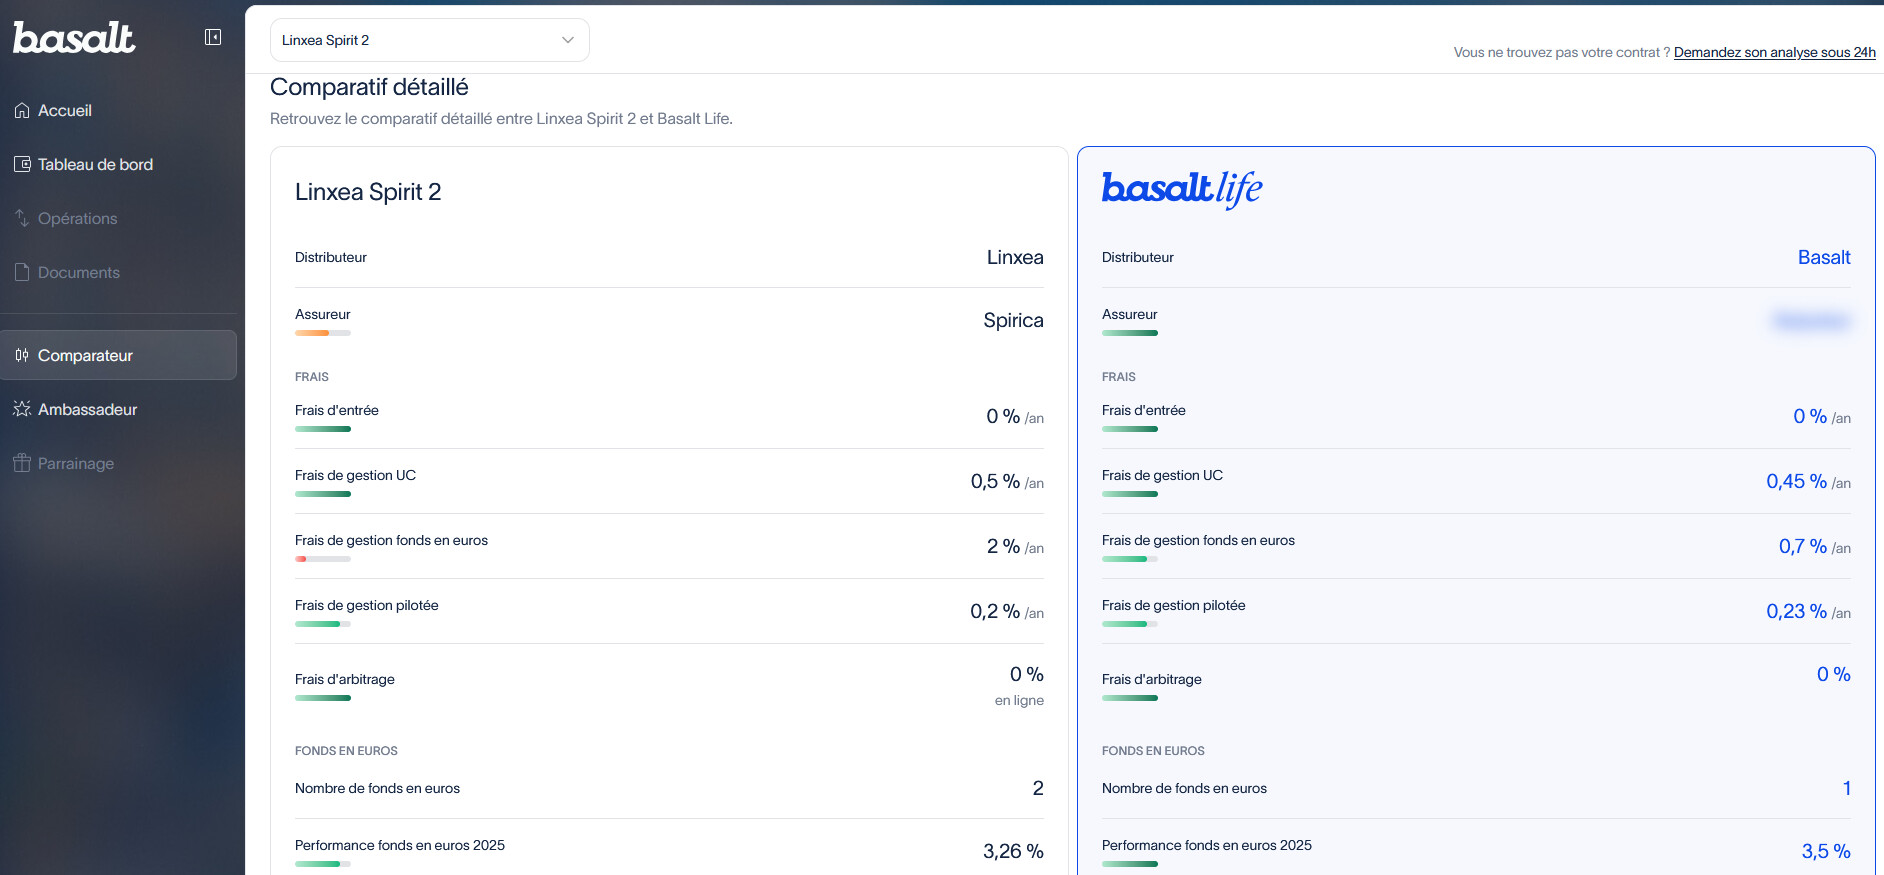Click the contract dropdown chevron arrow

click(x=568, y=40)
